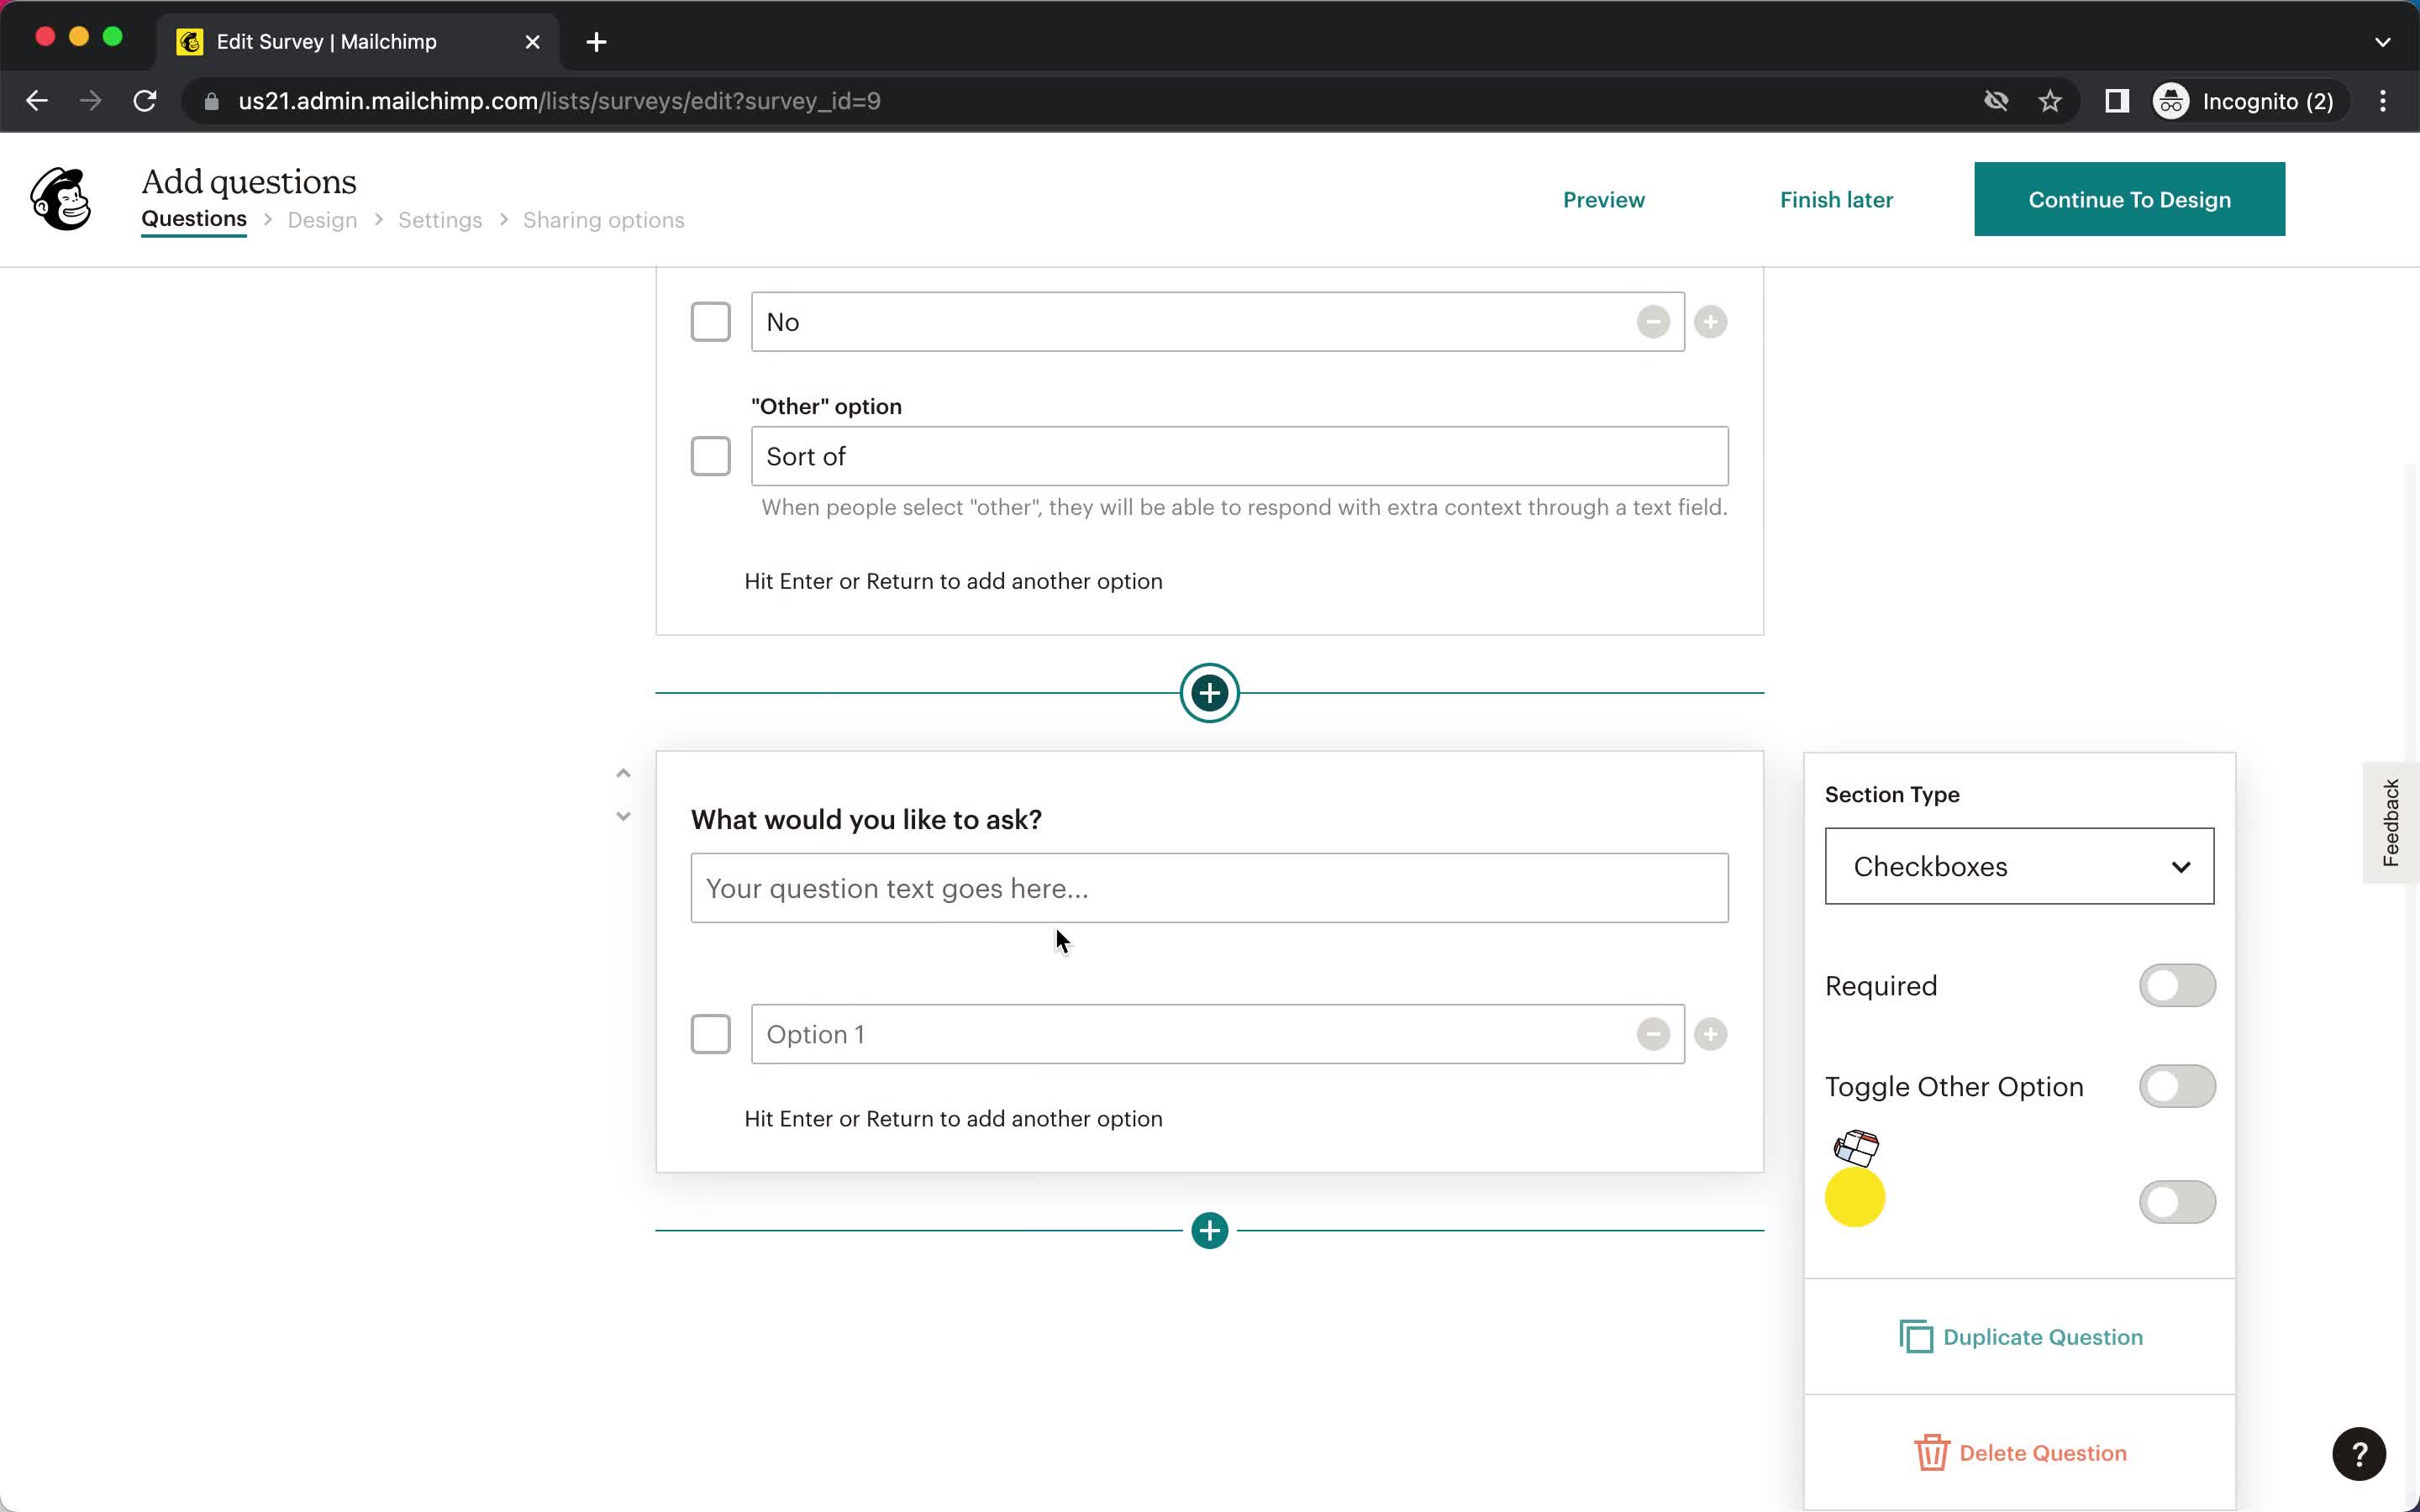
Task: Open the Section Type dropdown
Action: tap(2019, 866)
